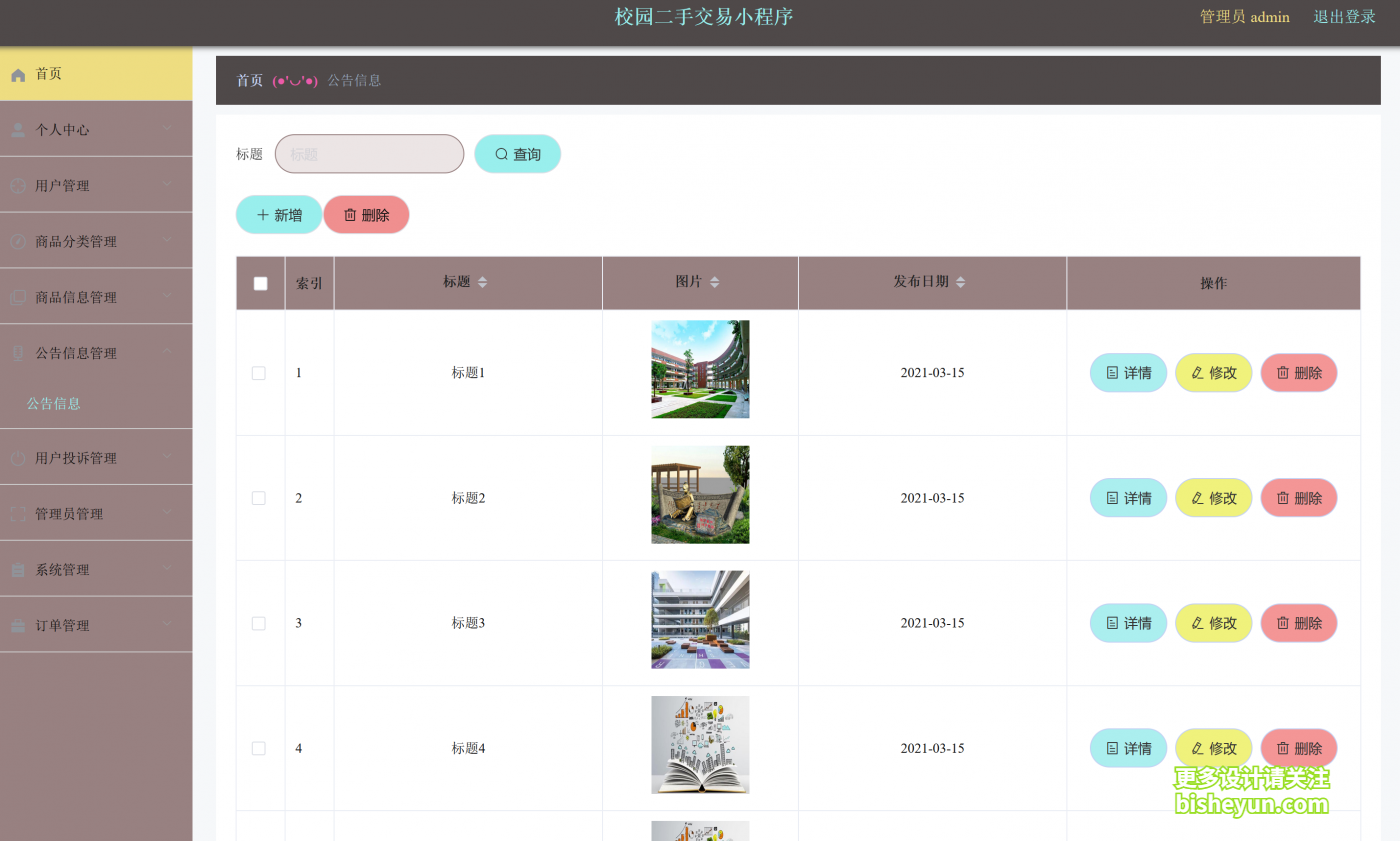Expand 商品分类管理 chevron
Screen dimensions: 1400x841
coord(167,241)
